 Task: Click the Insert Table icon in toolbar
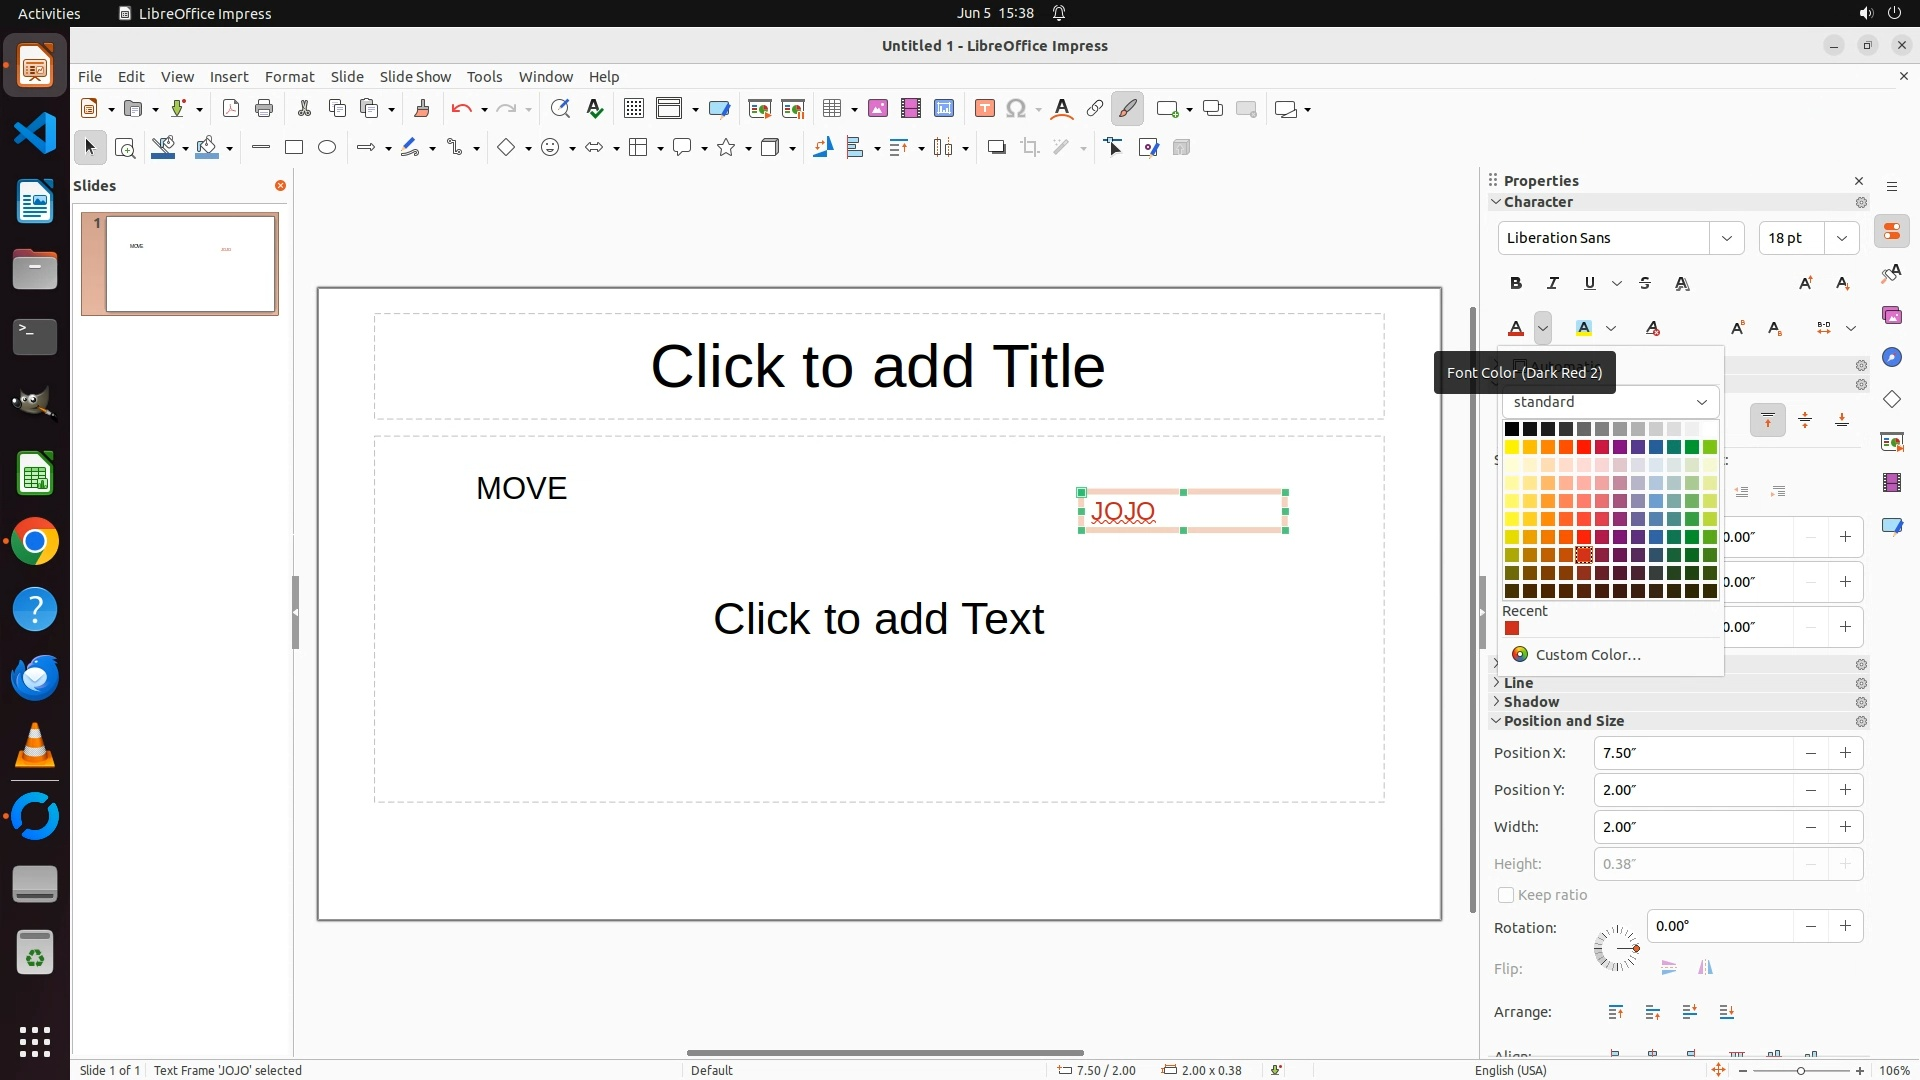(x=831, y=109)
